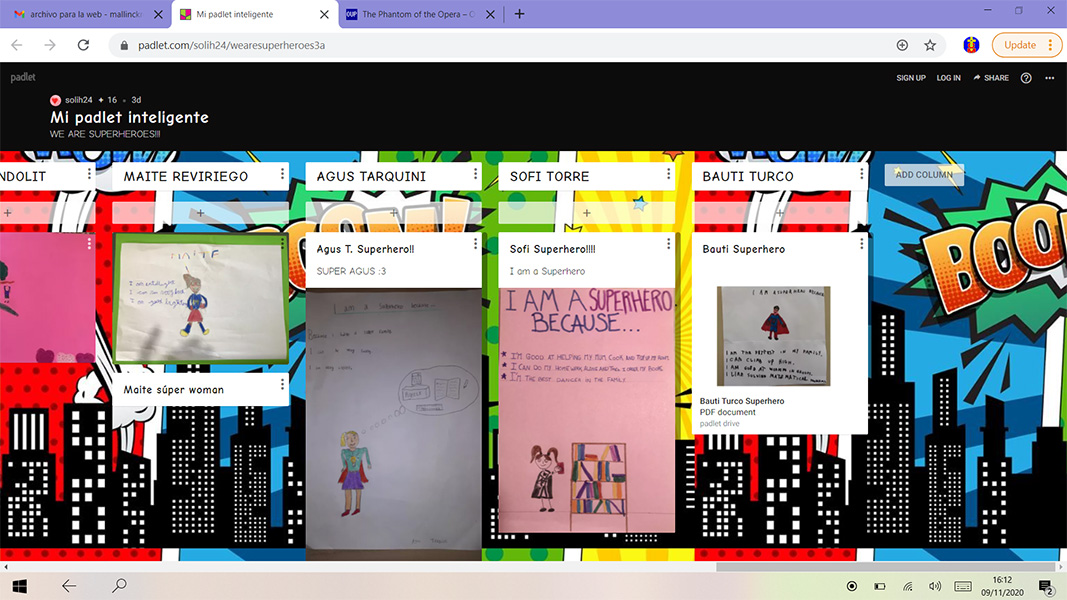Open Bauti Turco column three-dot menu

861,175
